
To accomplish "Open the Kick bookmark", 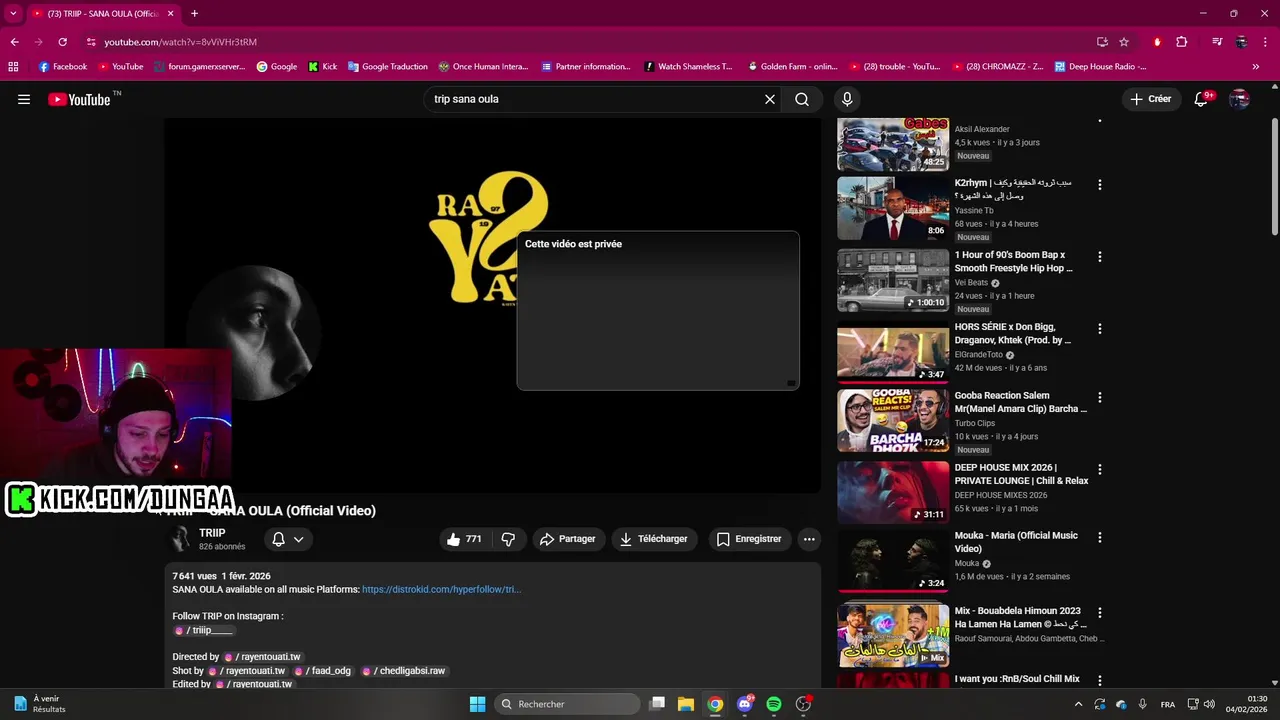I will coord(322,67).
